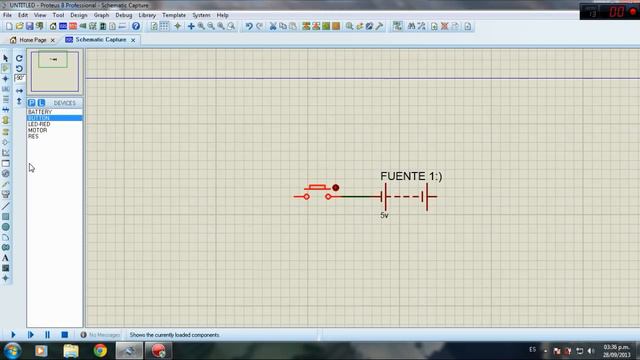The height and width of the screenshot is (360, 640).
Task: Open the Graph menu
Action: click(101, 15)
